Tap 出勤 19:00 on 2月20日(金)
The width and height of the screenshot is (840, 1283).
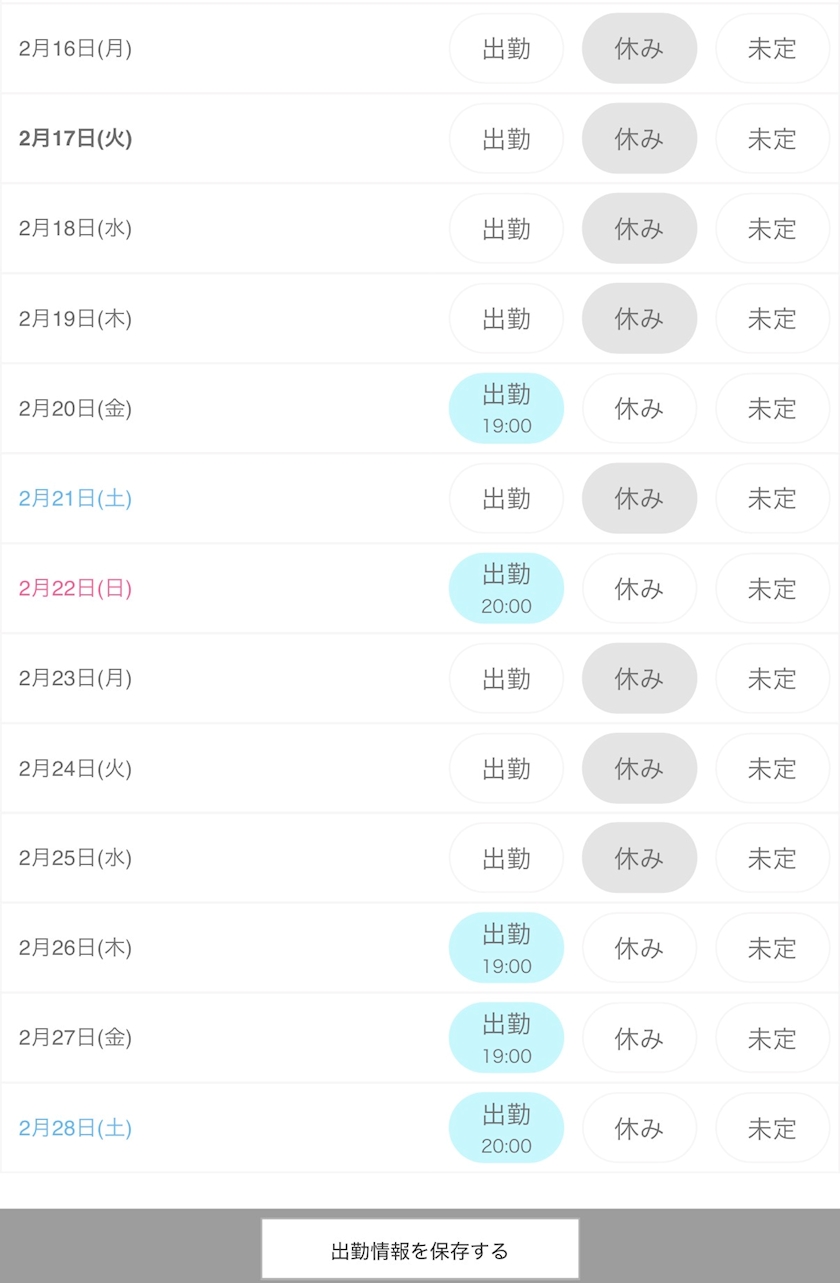[x=506, y=409]
